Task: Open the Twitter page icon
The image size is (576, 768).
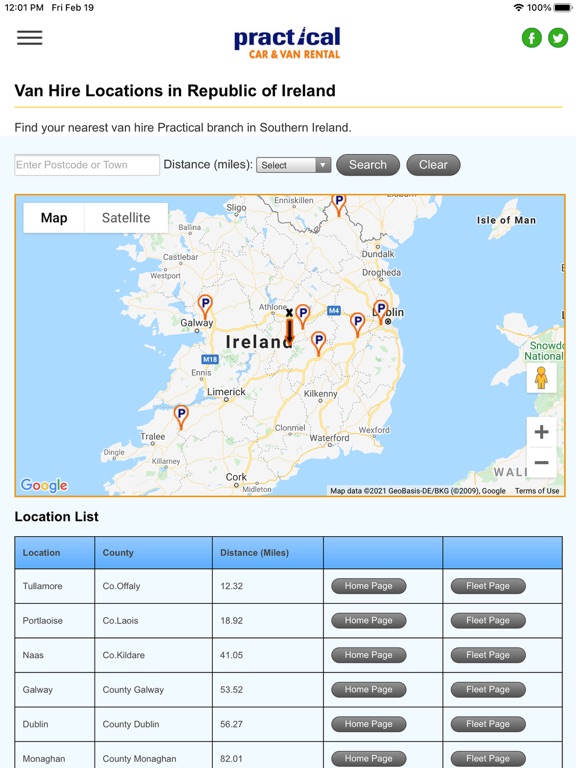Action: tap(558, 38)
